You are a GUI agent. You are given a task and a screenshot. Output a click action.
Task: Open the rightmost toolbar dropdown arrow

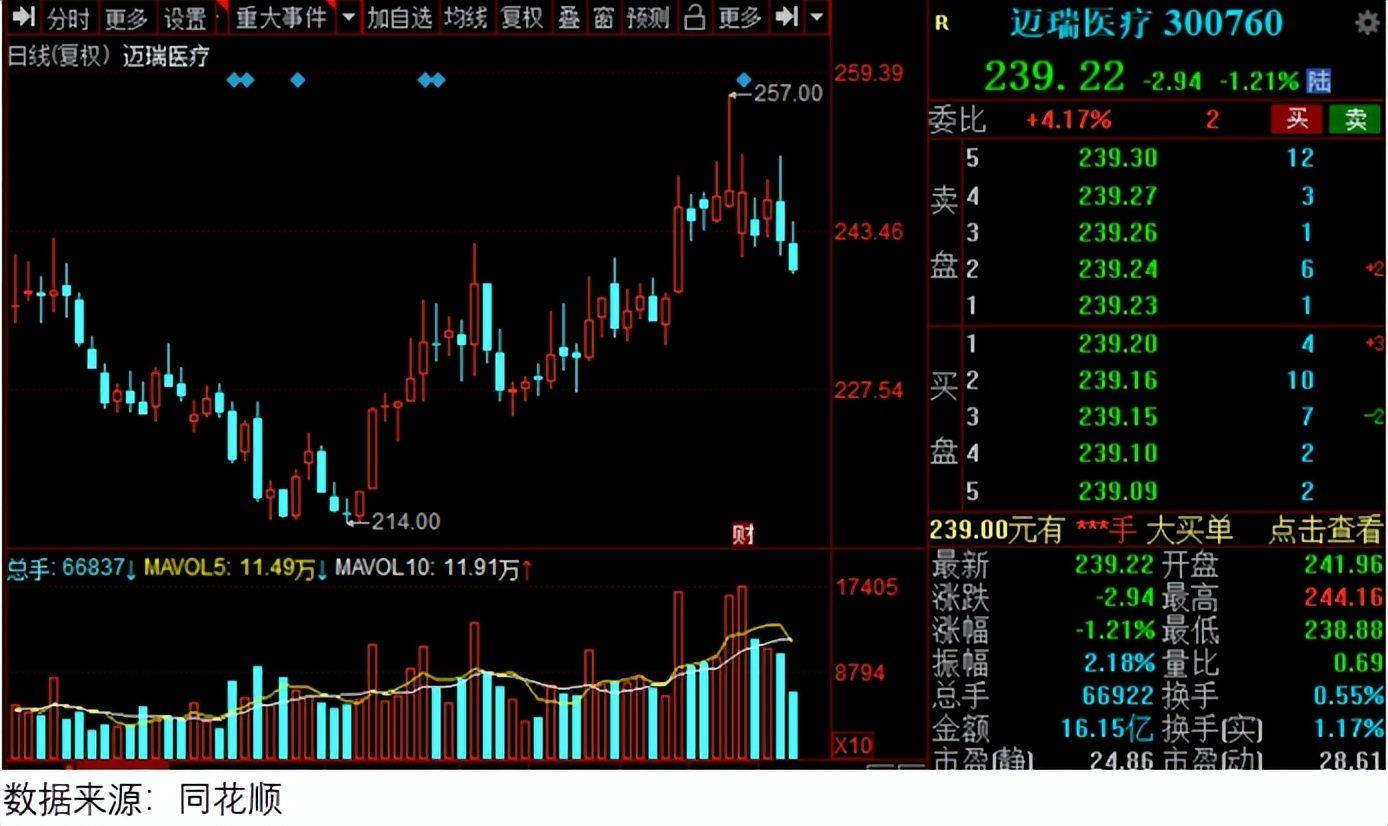click(x=814, y=17)
